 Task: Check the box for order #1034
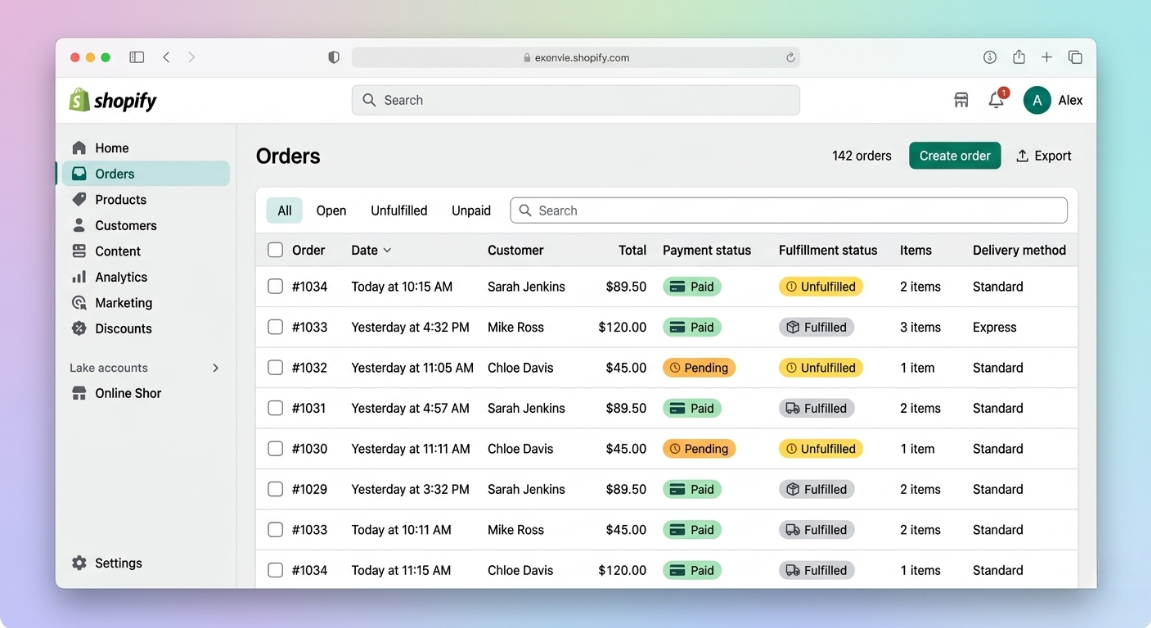click(x=275, y=286)
